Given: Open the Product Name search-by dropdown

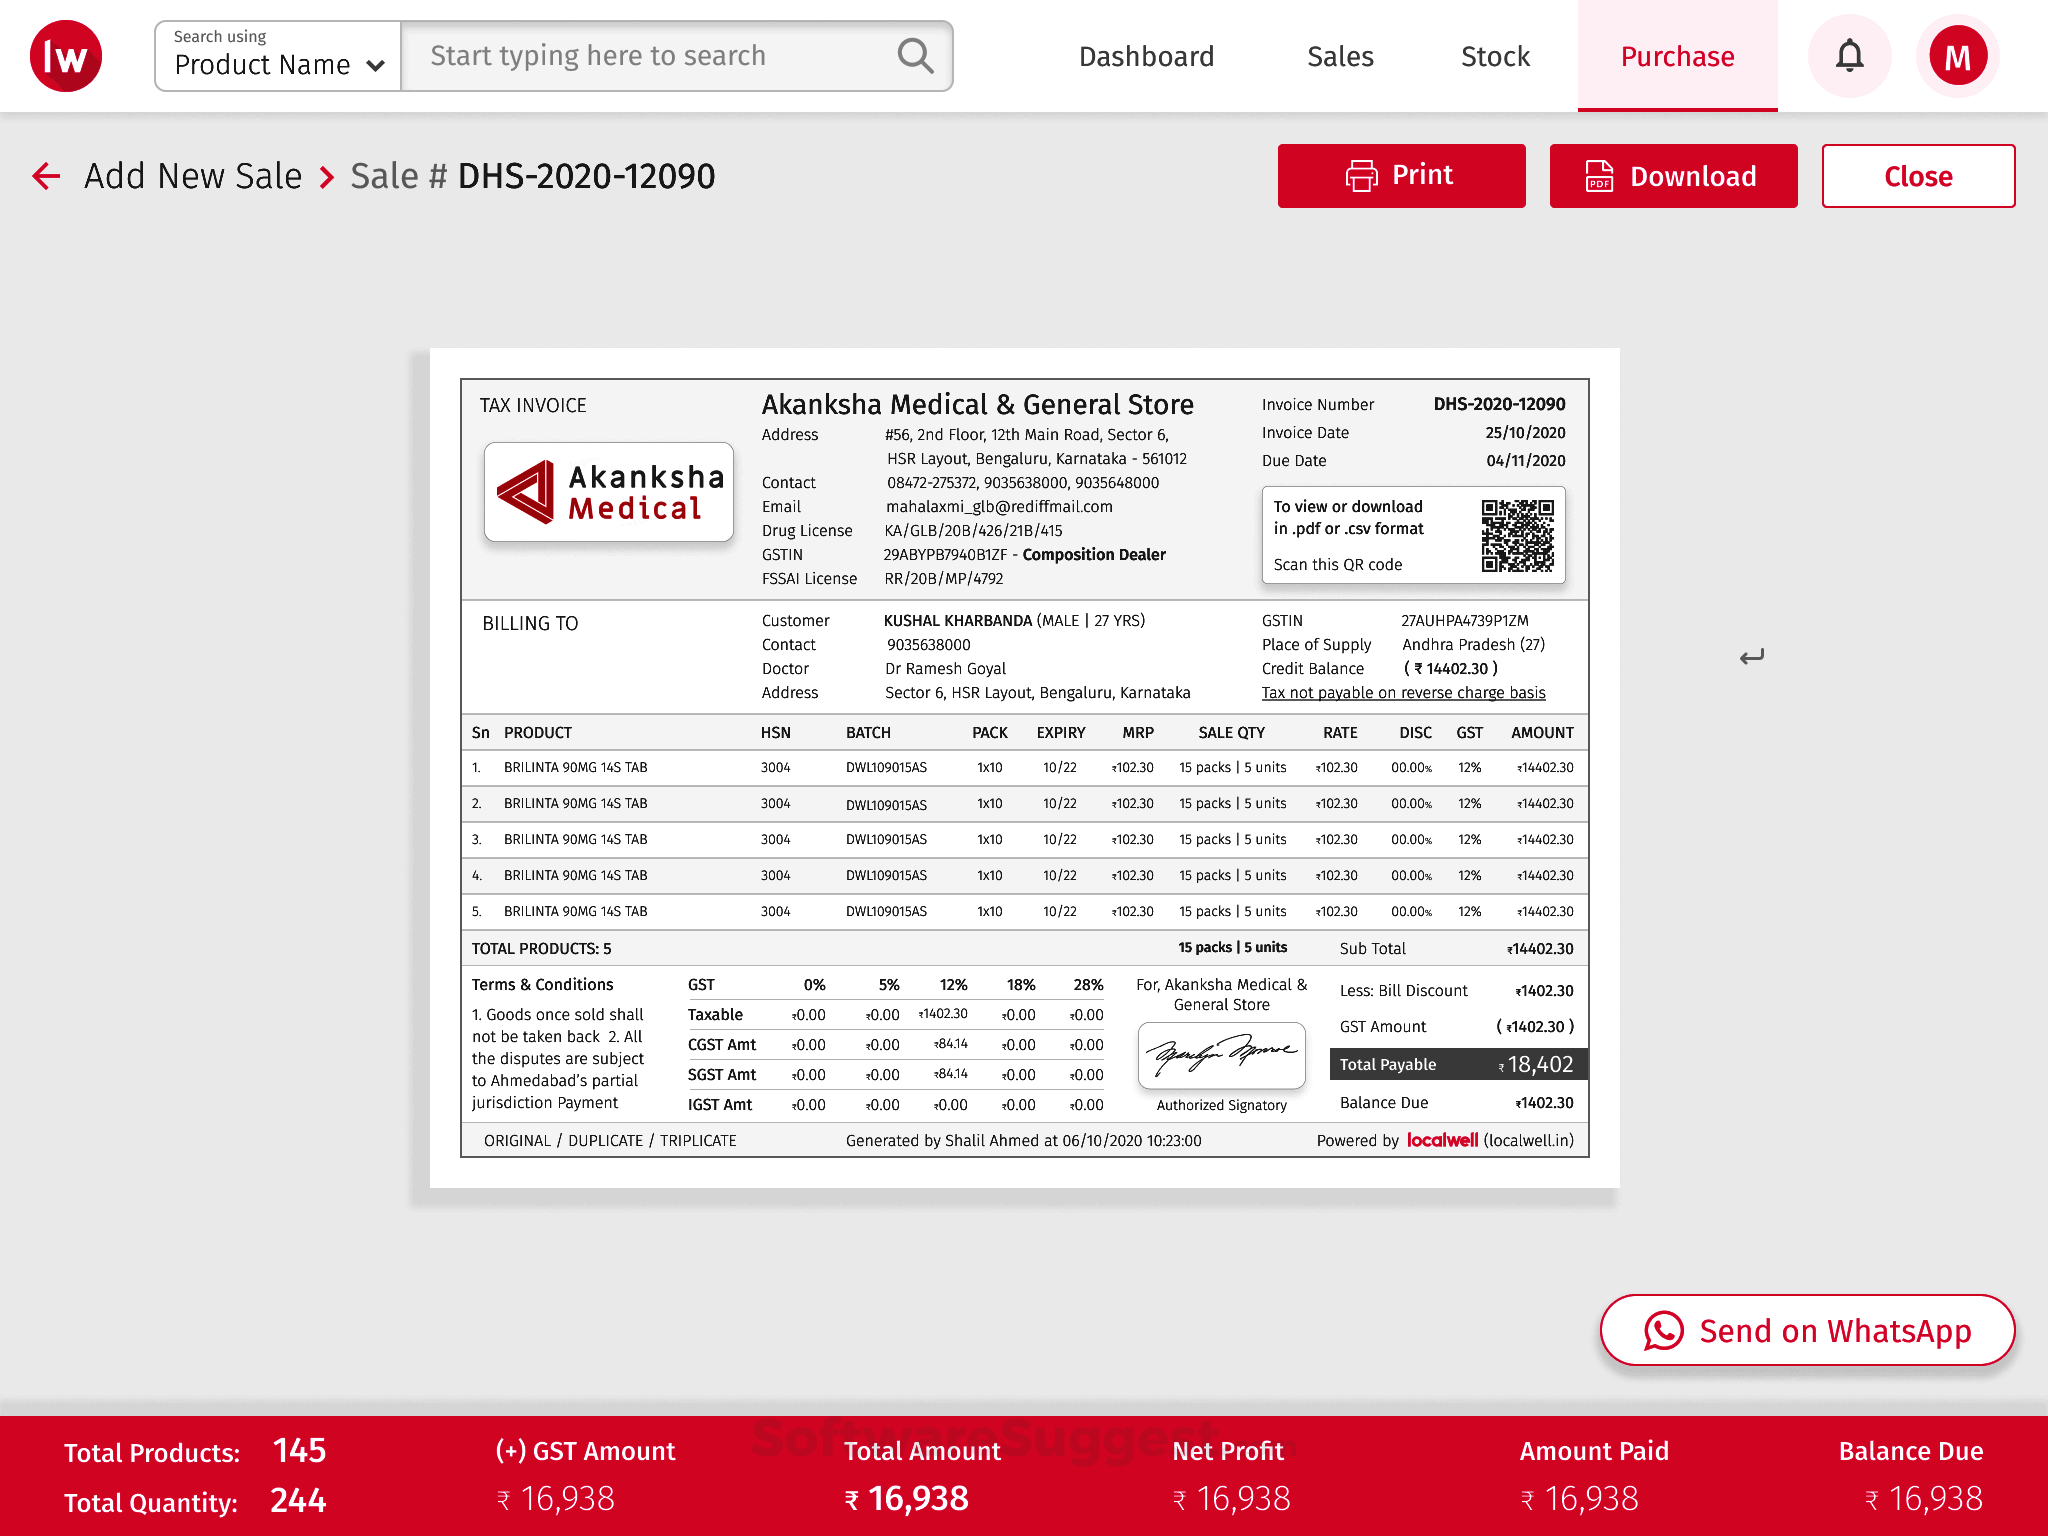Looking at the screenshot, I should (x=262, y=64).
